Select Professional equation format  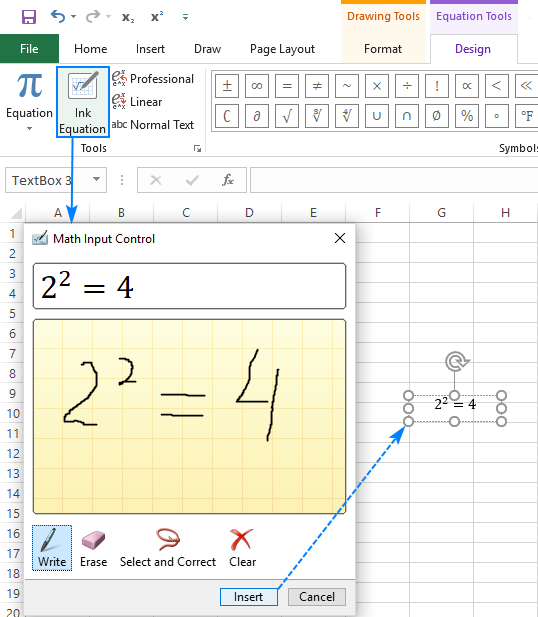click(x=153, y=79)
